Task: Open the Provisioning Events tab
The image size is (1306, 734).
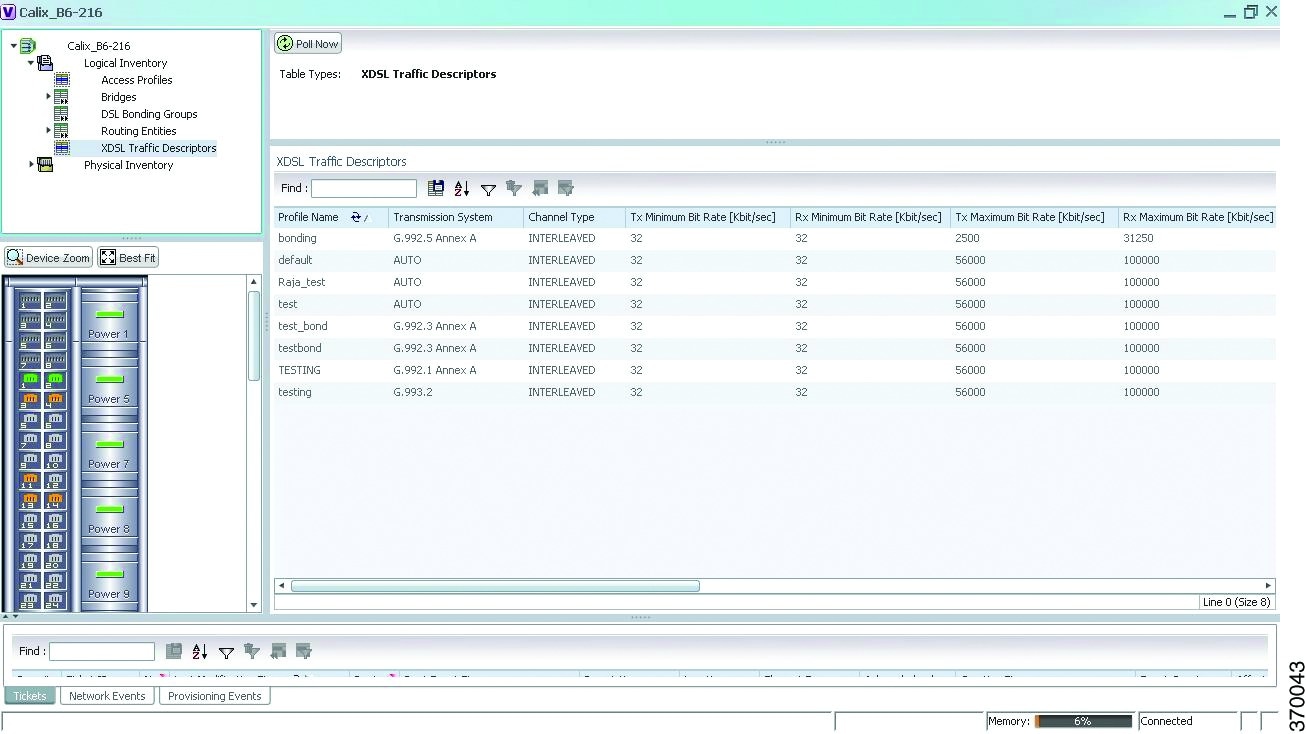Action: click(214, 696)
